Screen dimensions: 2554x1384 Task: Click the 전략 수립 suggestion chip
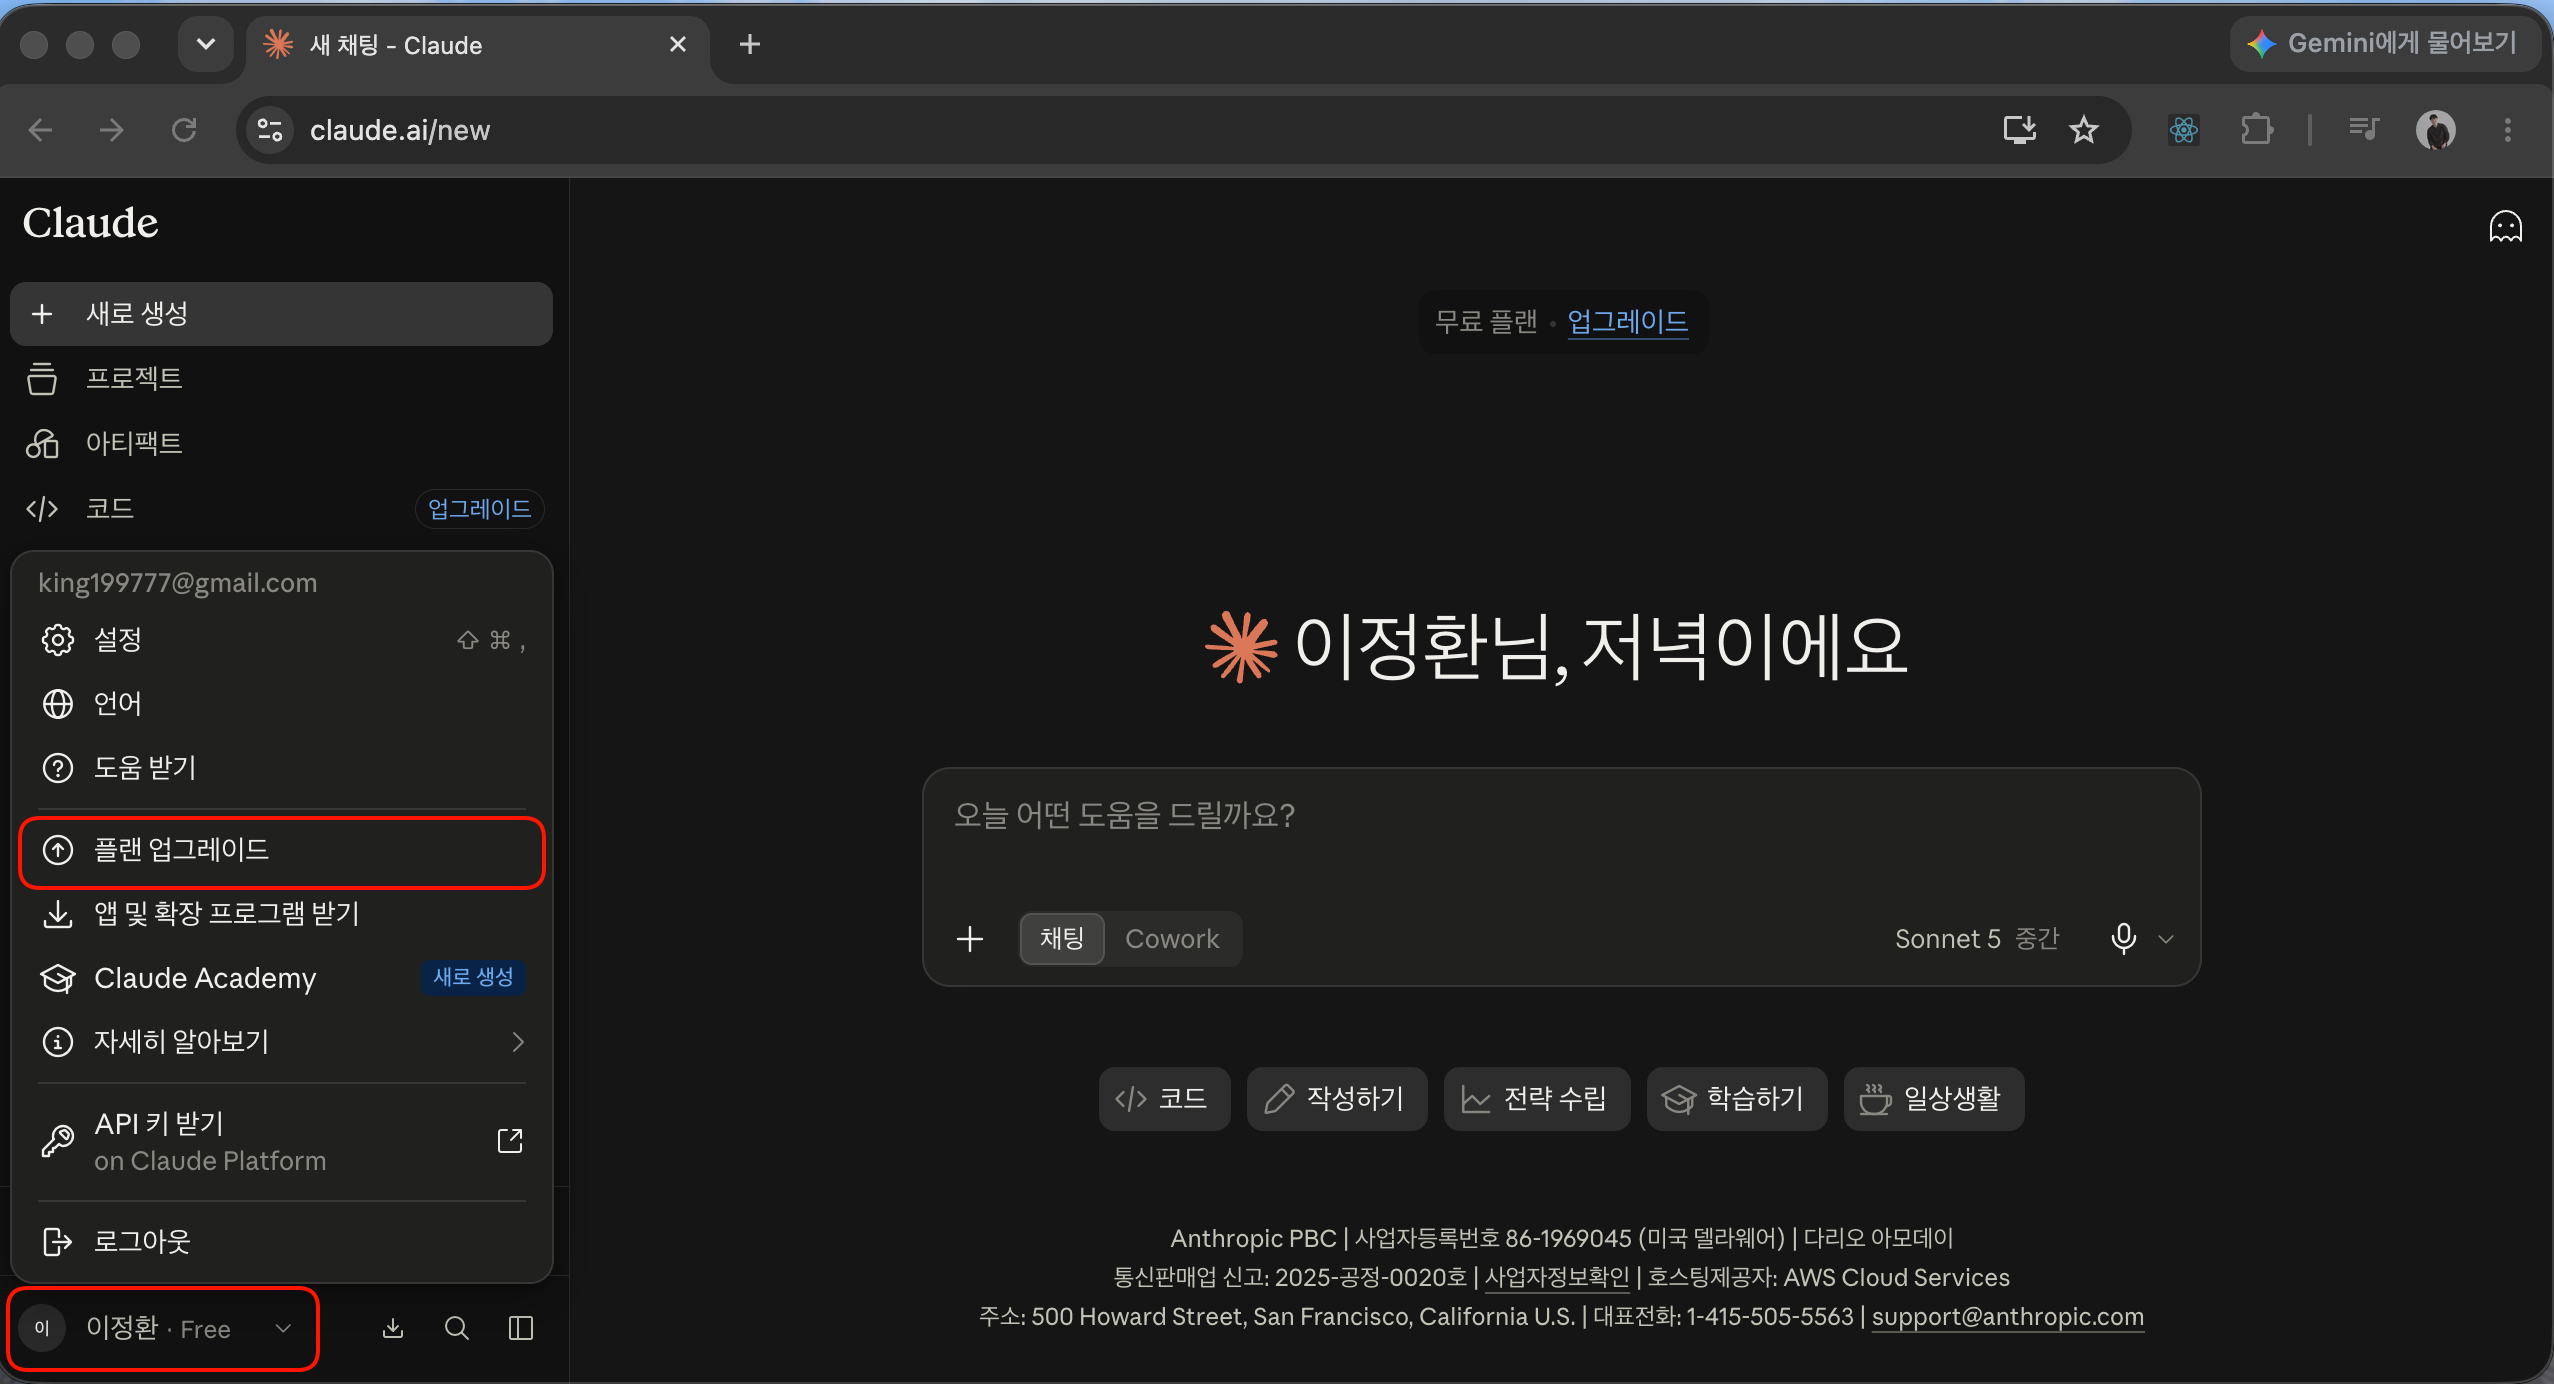tap(1536, 1099)
